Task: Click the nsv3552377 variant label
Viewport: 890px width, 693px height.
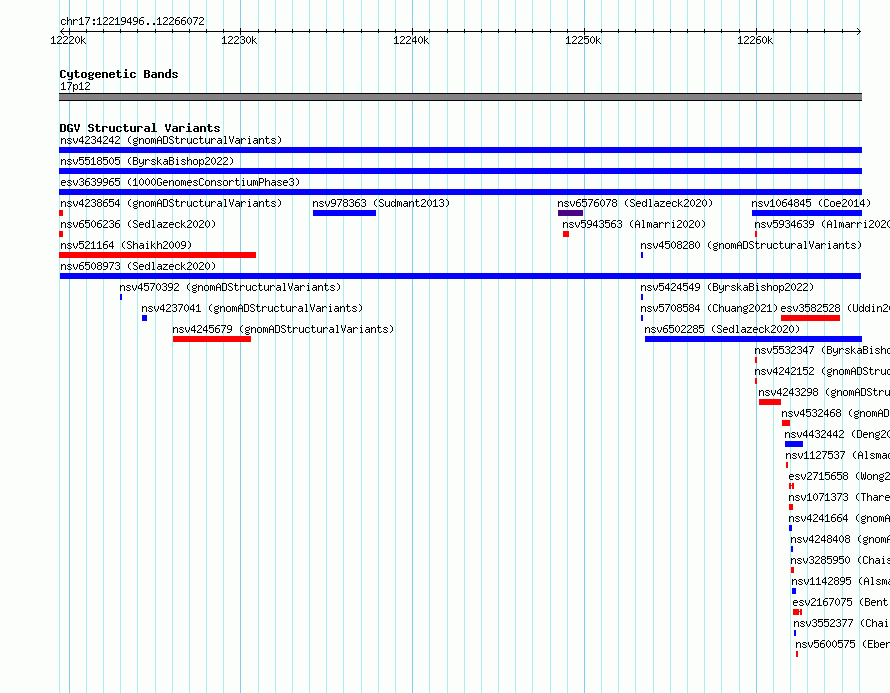Action: click(x=842, y=623)
